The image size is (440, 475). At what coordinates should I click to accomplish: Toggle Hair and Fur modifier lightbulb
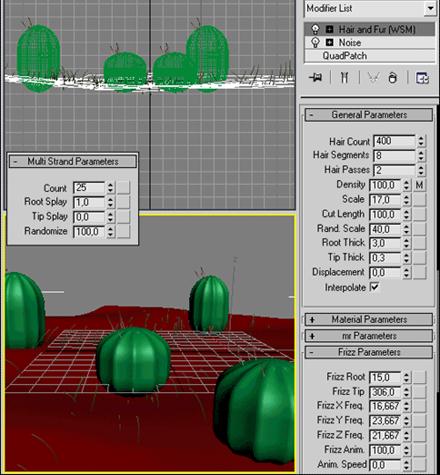pyautogui.click(x=315, y=29)
